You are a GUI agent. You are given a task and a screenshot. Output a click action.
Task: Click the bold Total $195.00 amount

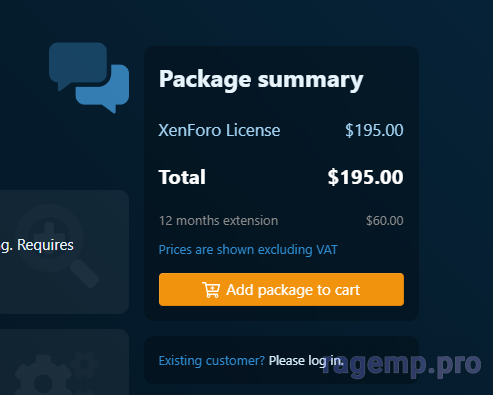(x=365, y=177)
